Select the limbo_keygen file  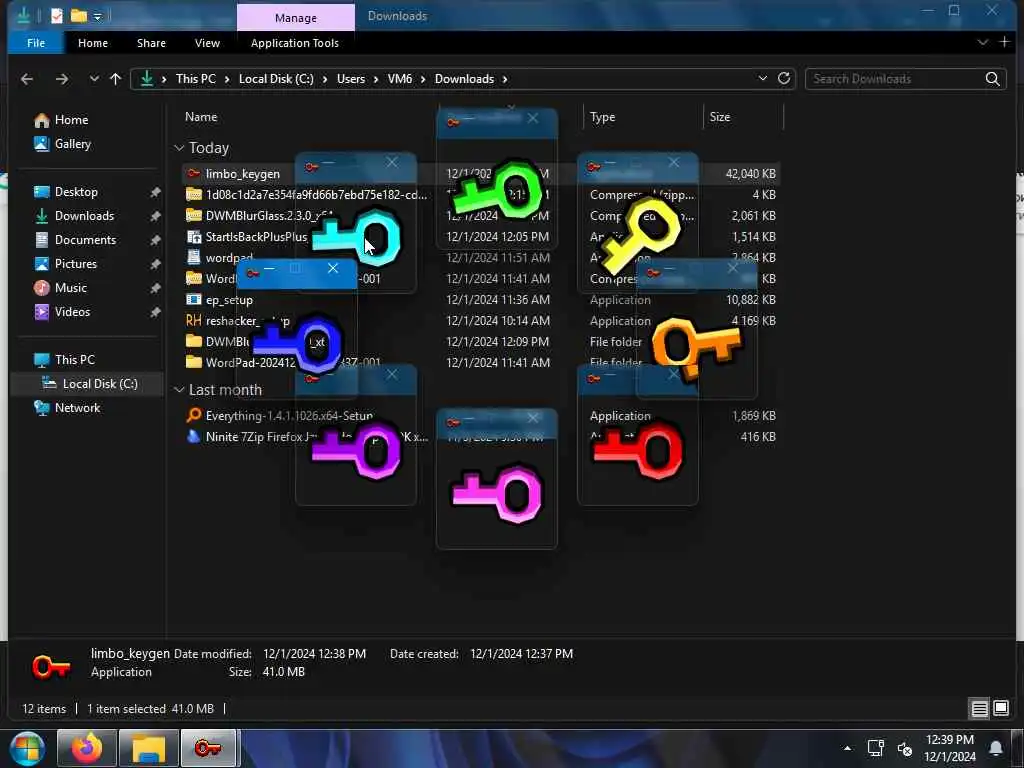pos(242,174)
